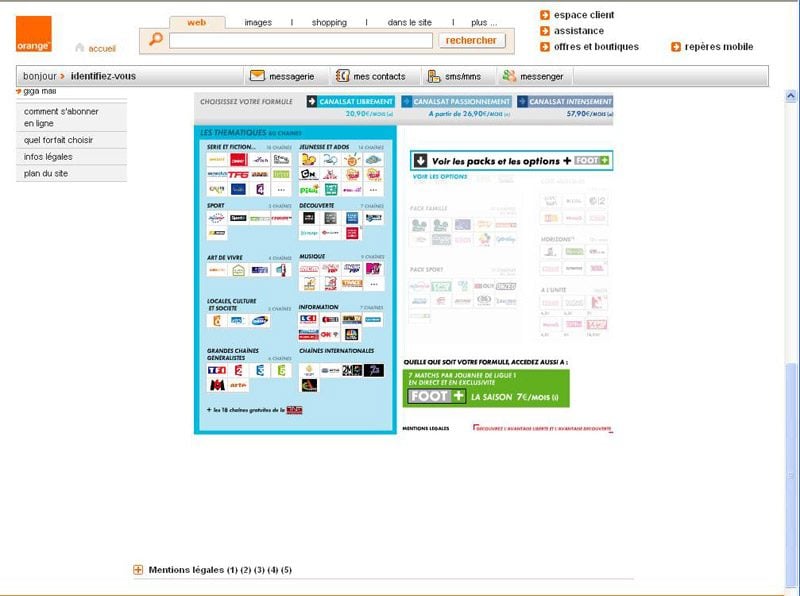Click the magnifying glass search icon
This screenshot has height=596, width=800.
(156, 39)
